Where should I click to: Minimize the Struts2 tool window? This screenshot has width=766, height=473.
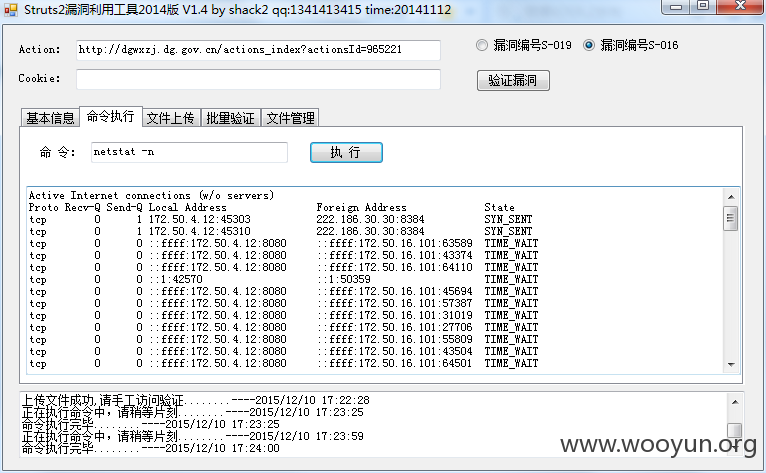pyautogui.click(x=676, y=7)
